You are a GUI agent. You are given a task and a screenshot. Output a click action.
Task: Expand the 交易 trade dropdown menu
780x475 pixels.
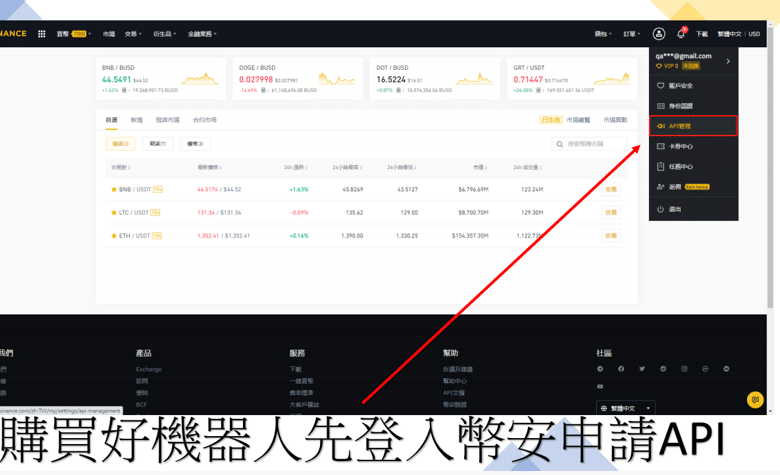pos(133,34)
